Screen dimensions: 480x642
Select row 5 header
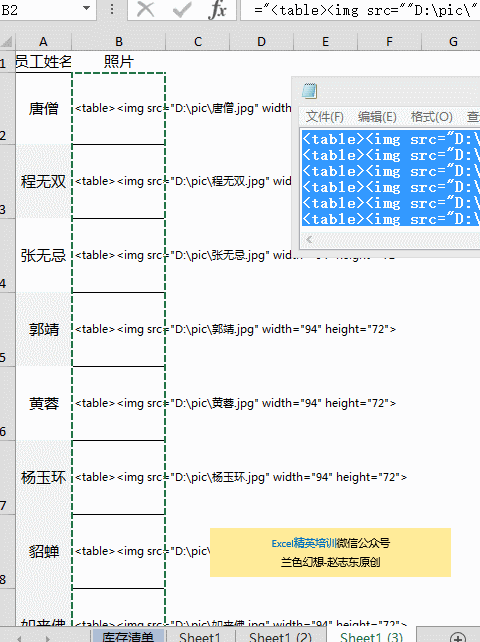(7, 330)
